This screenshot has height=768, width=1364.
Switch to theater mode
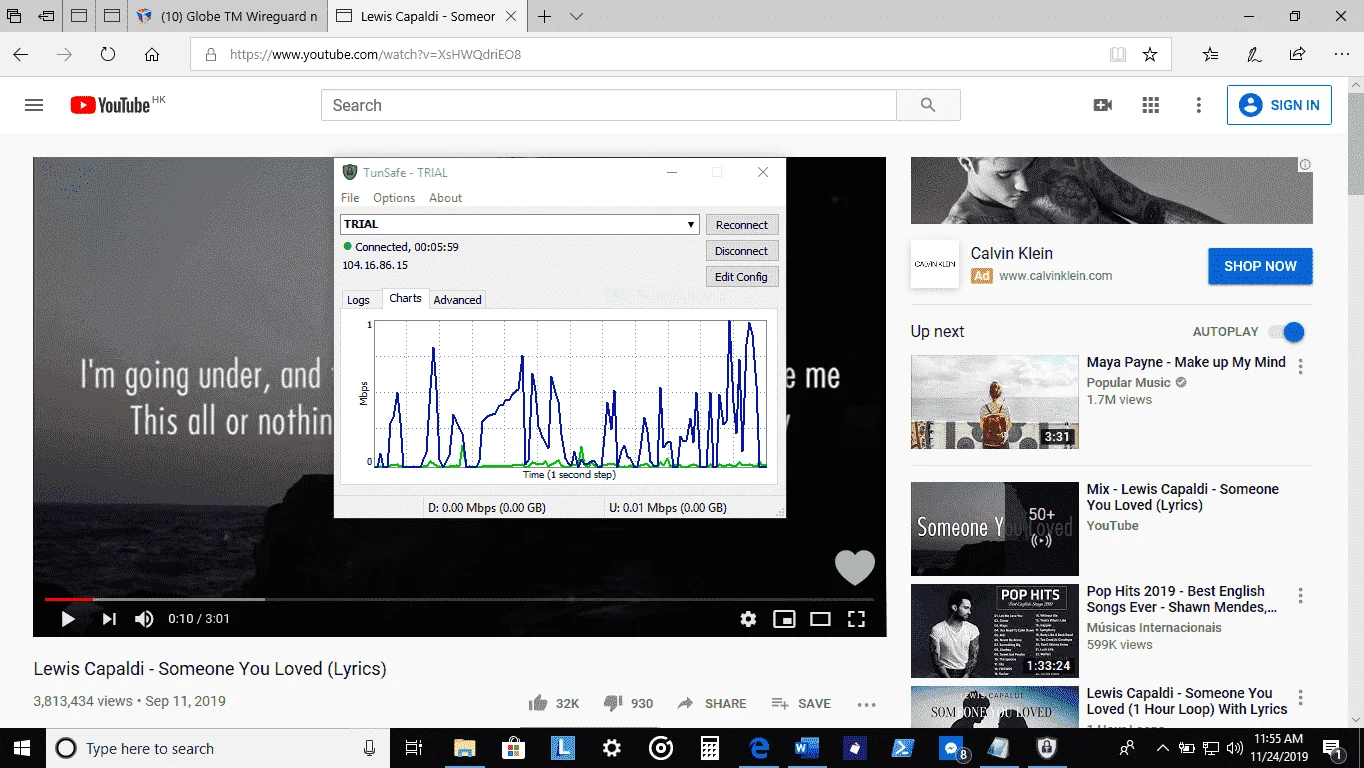point(820,619)
